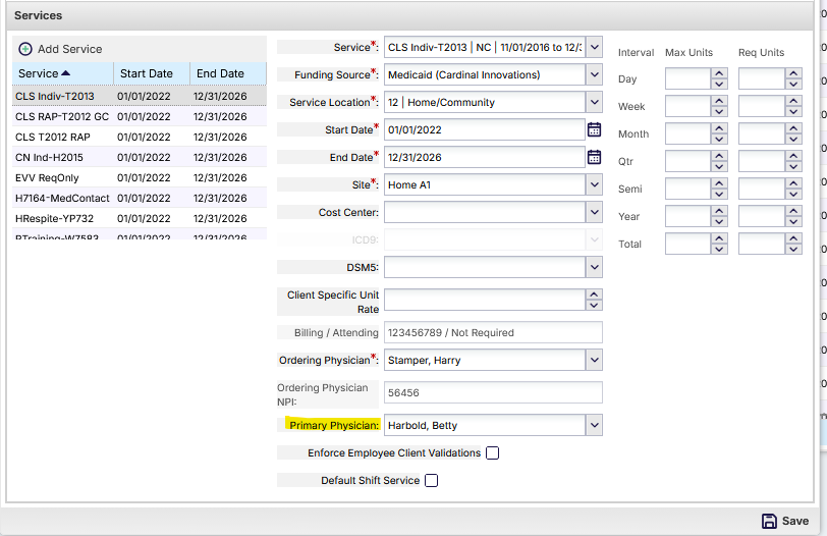Click the Week Req Units input
The height and width of the screenshot is (536, 827).
coord(762,106)
